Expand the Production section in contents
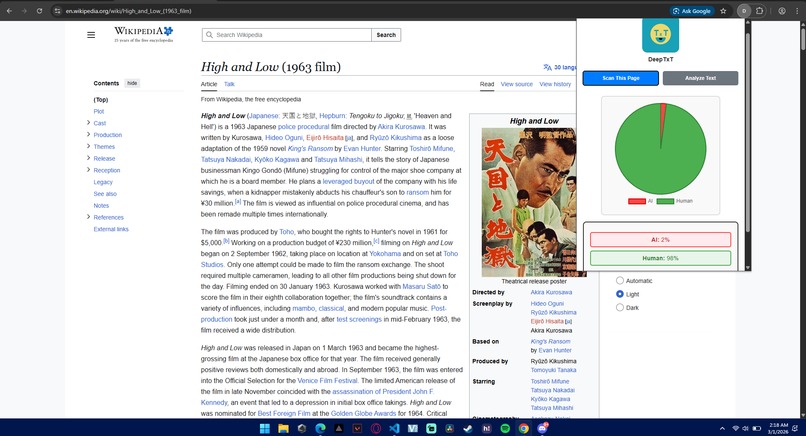The image size is (806, 436). tap(88, 135)
